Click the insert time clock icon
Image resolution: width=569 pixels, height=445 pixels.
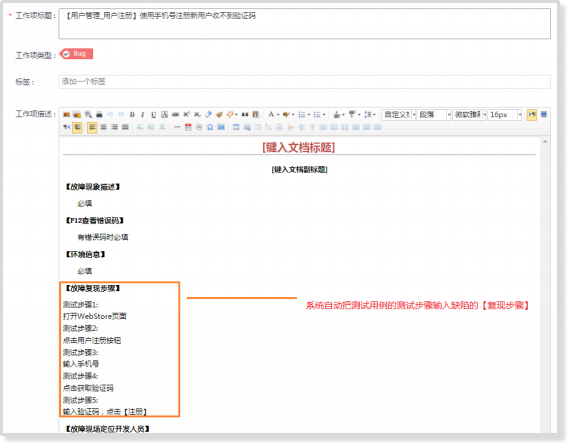pos(199,127)
